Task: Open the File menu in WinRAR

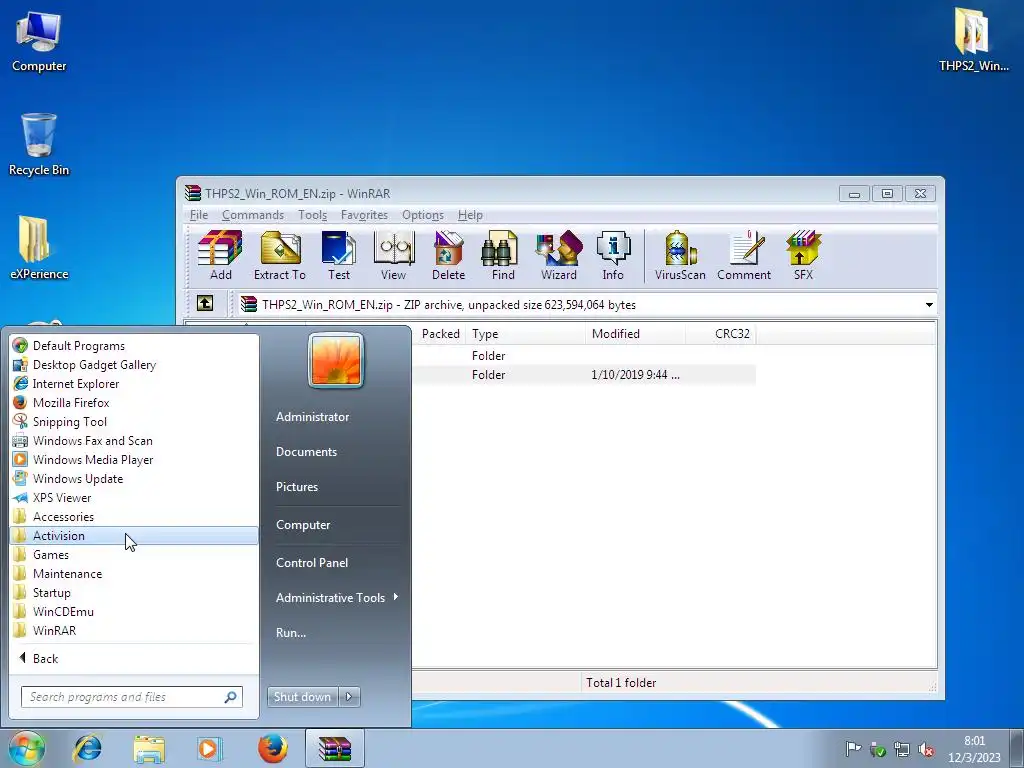Action: tap(199, 215)
